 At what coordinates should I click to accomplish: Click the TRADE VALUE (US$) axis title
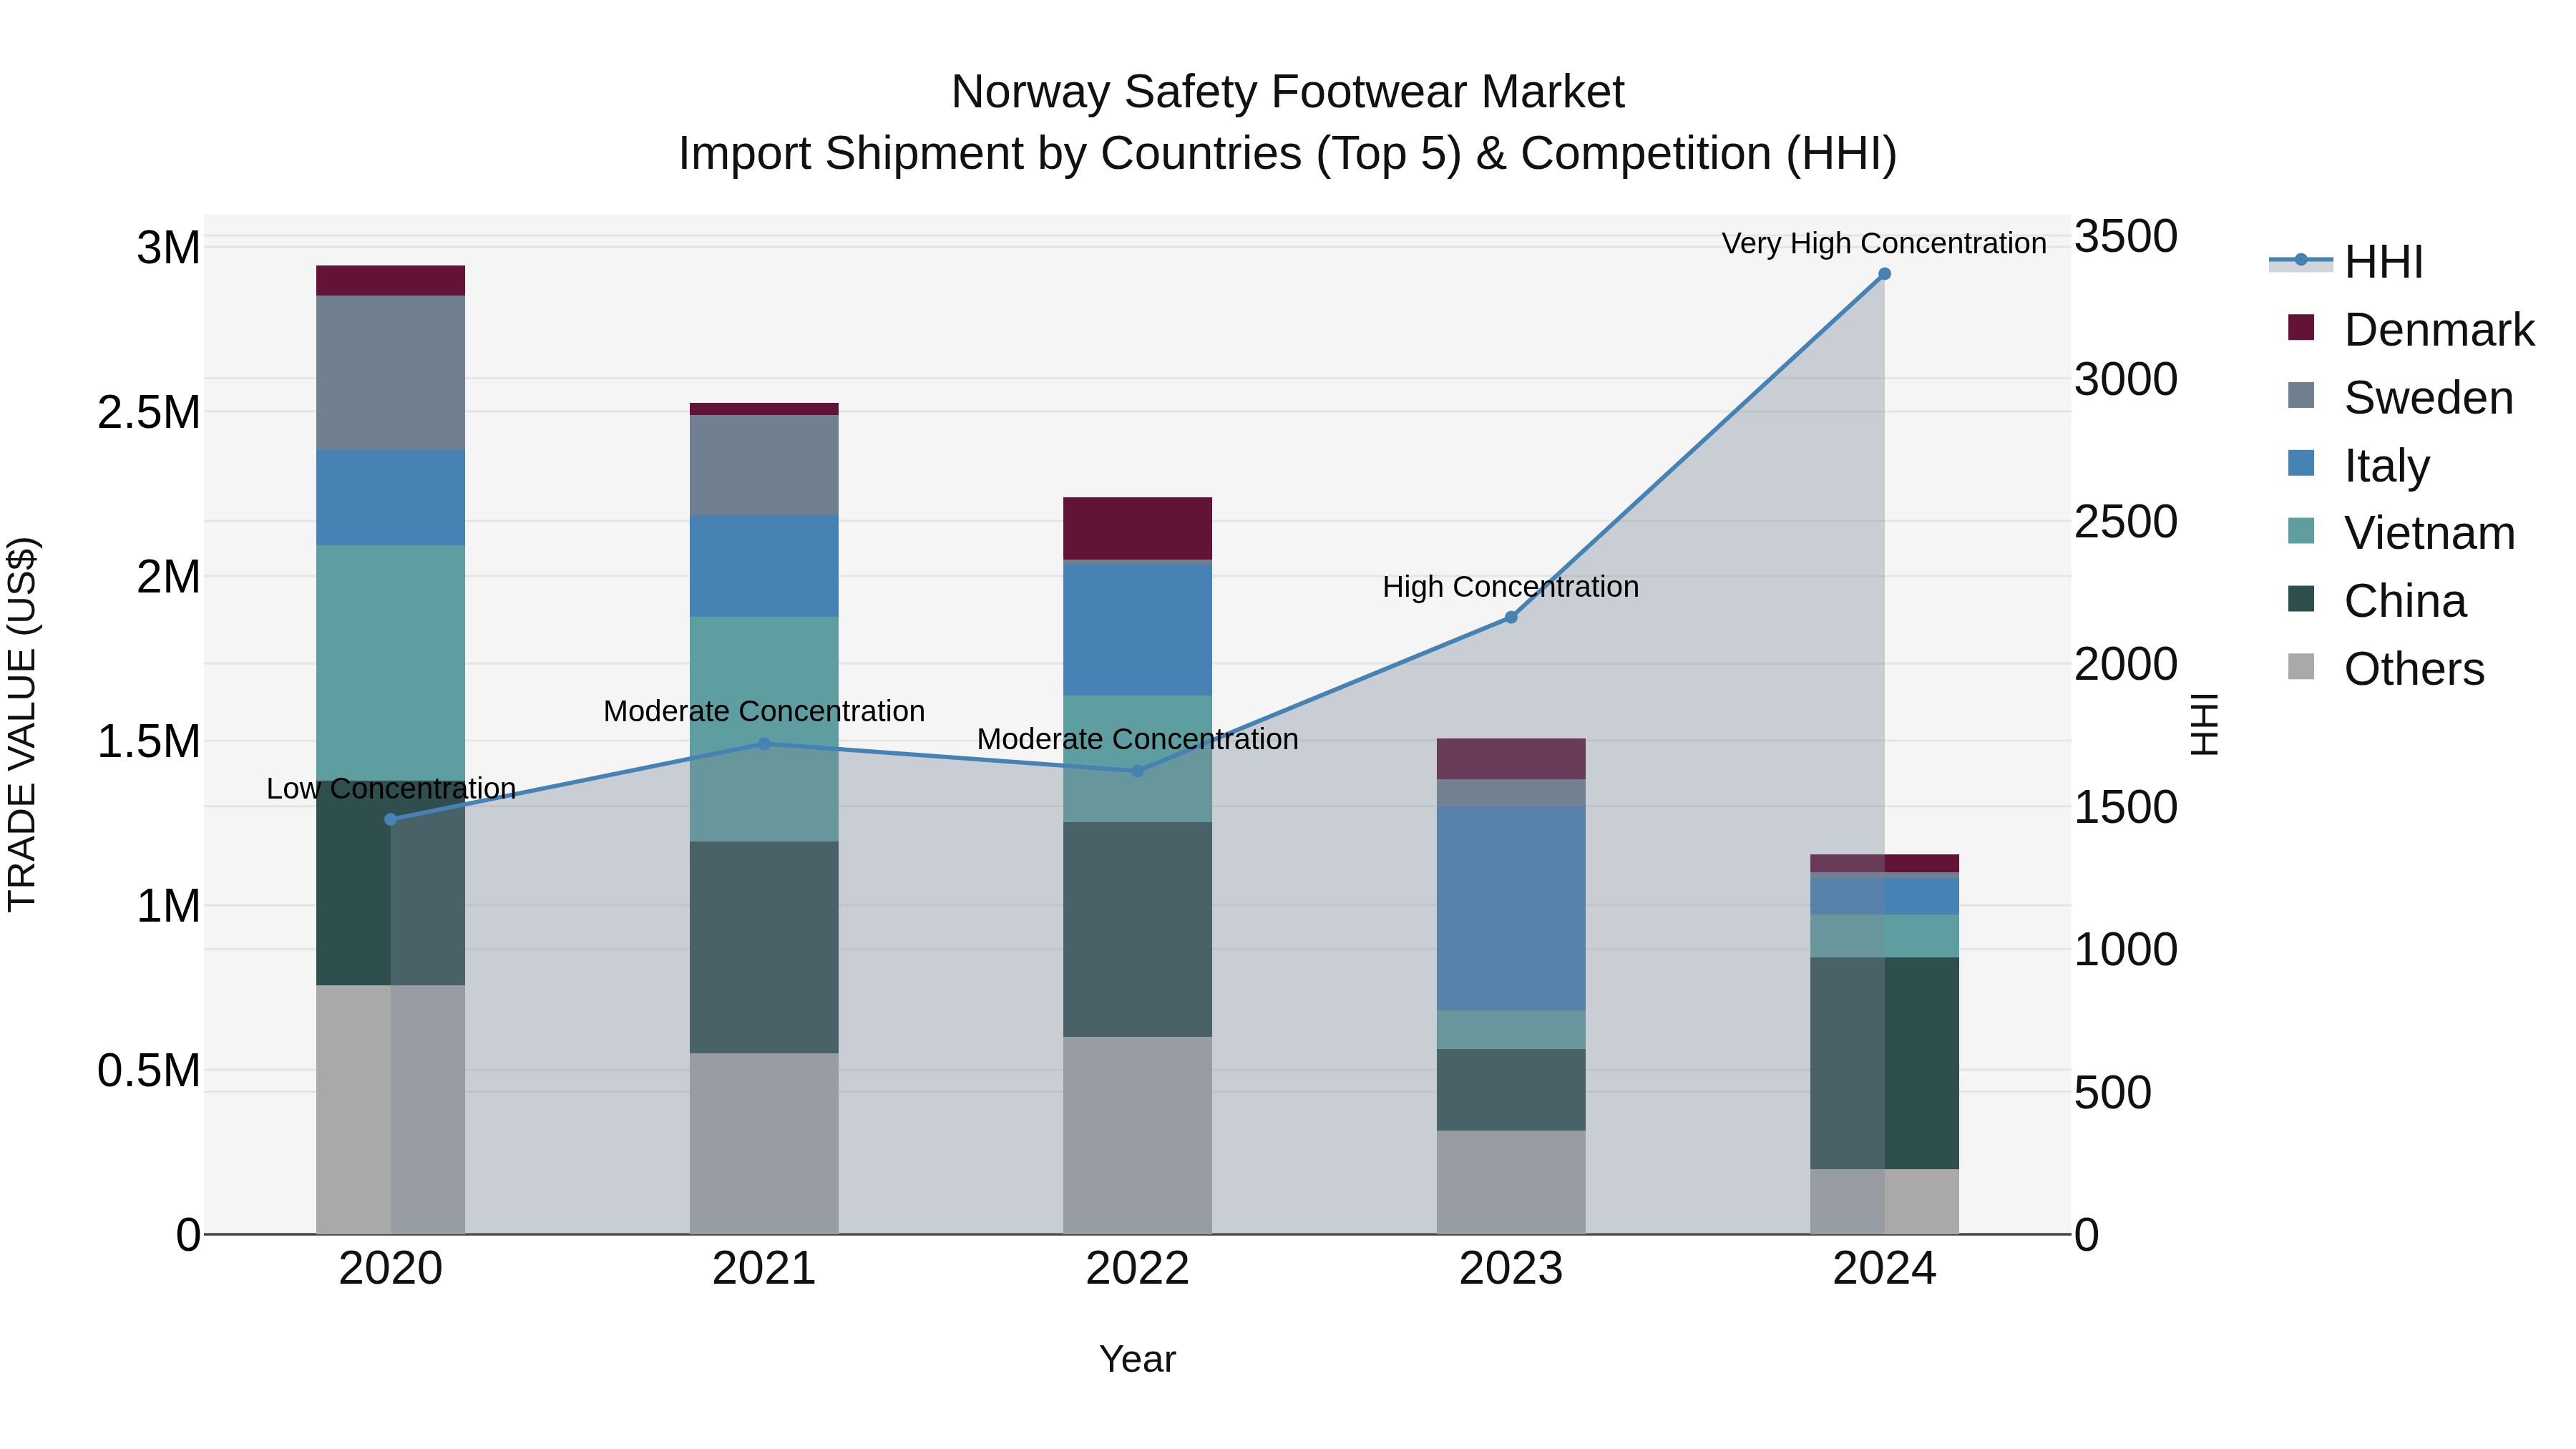22,724
